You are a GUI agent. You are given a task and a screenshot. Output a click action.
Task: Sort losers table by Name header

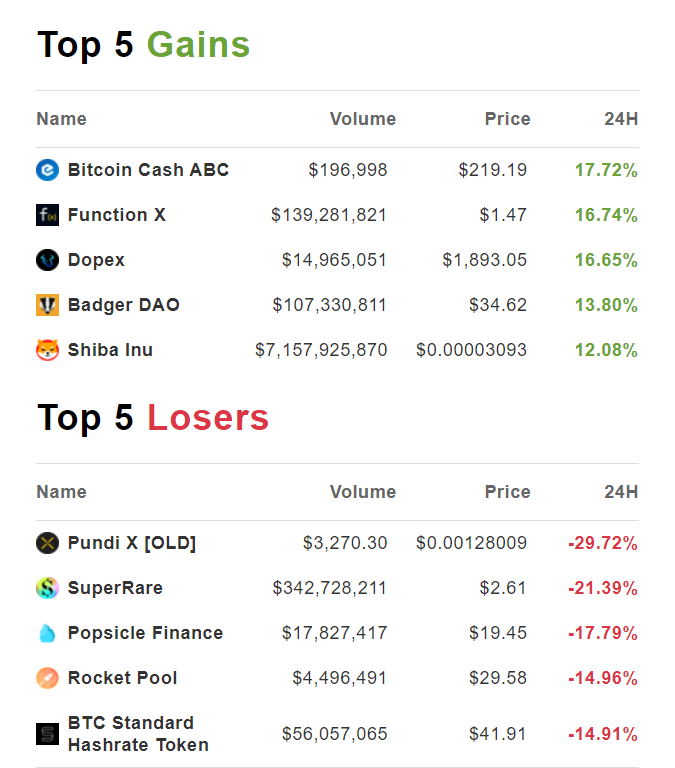pos(61,492)
